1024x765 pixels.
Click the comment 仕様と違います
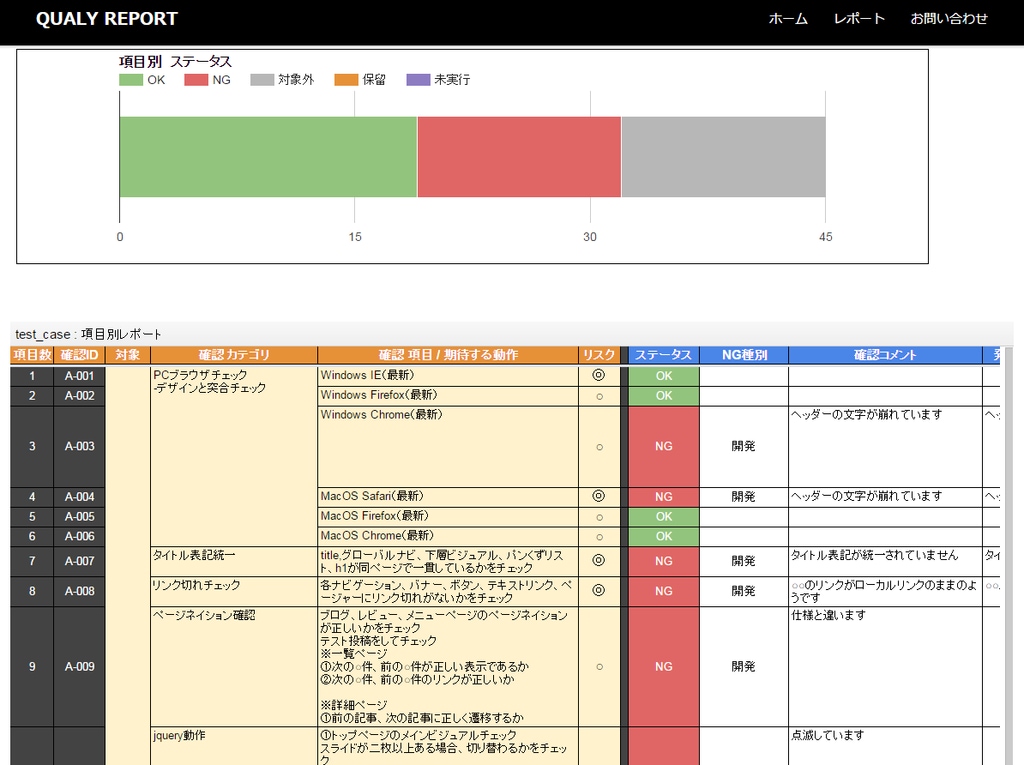click(829, 615)
